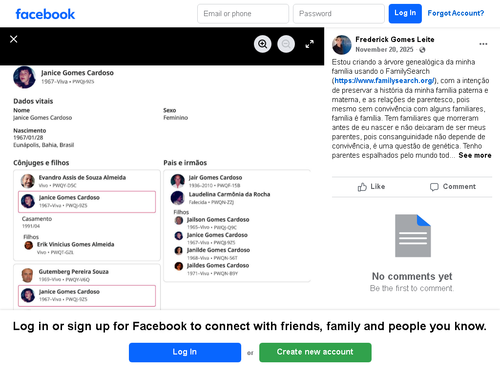Focus the Password field
The image size is (500, 375).
coord(339,14)
